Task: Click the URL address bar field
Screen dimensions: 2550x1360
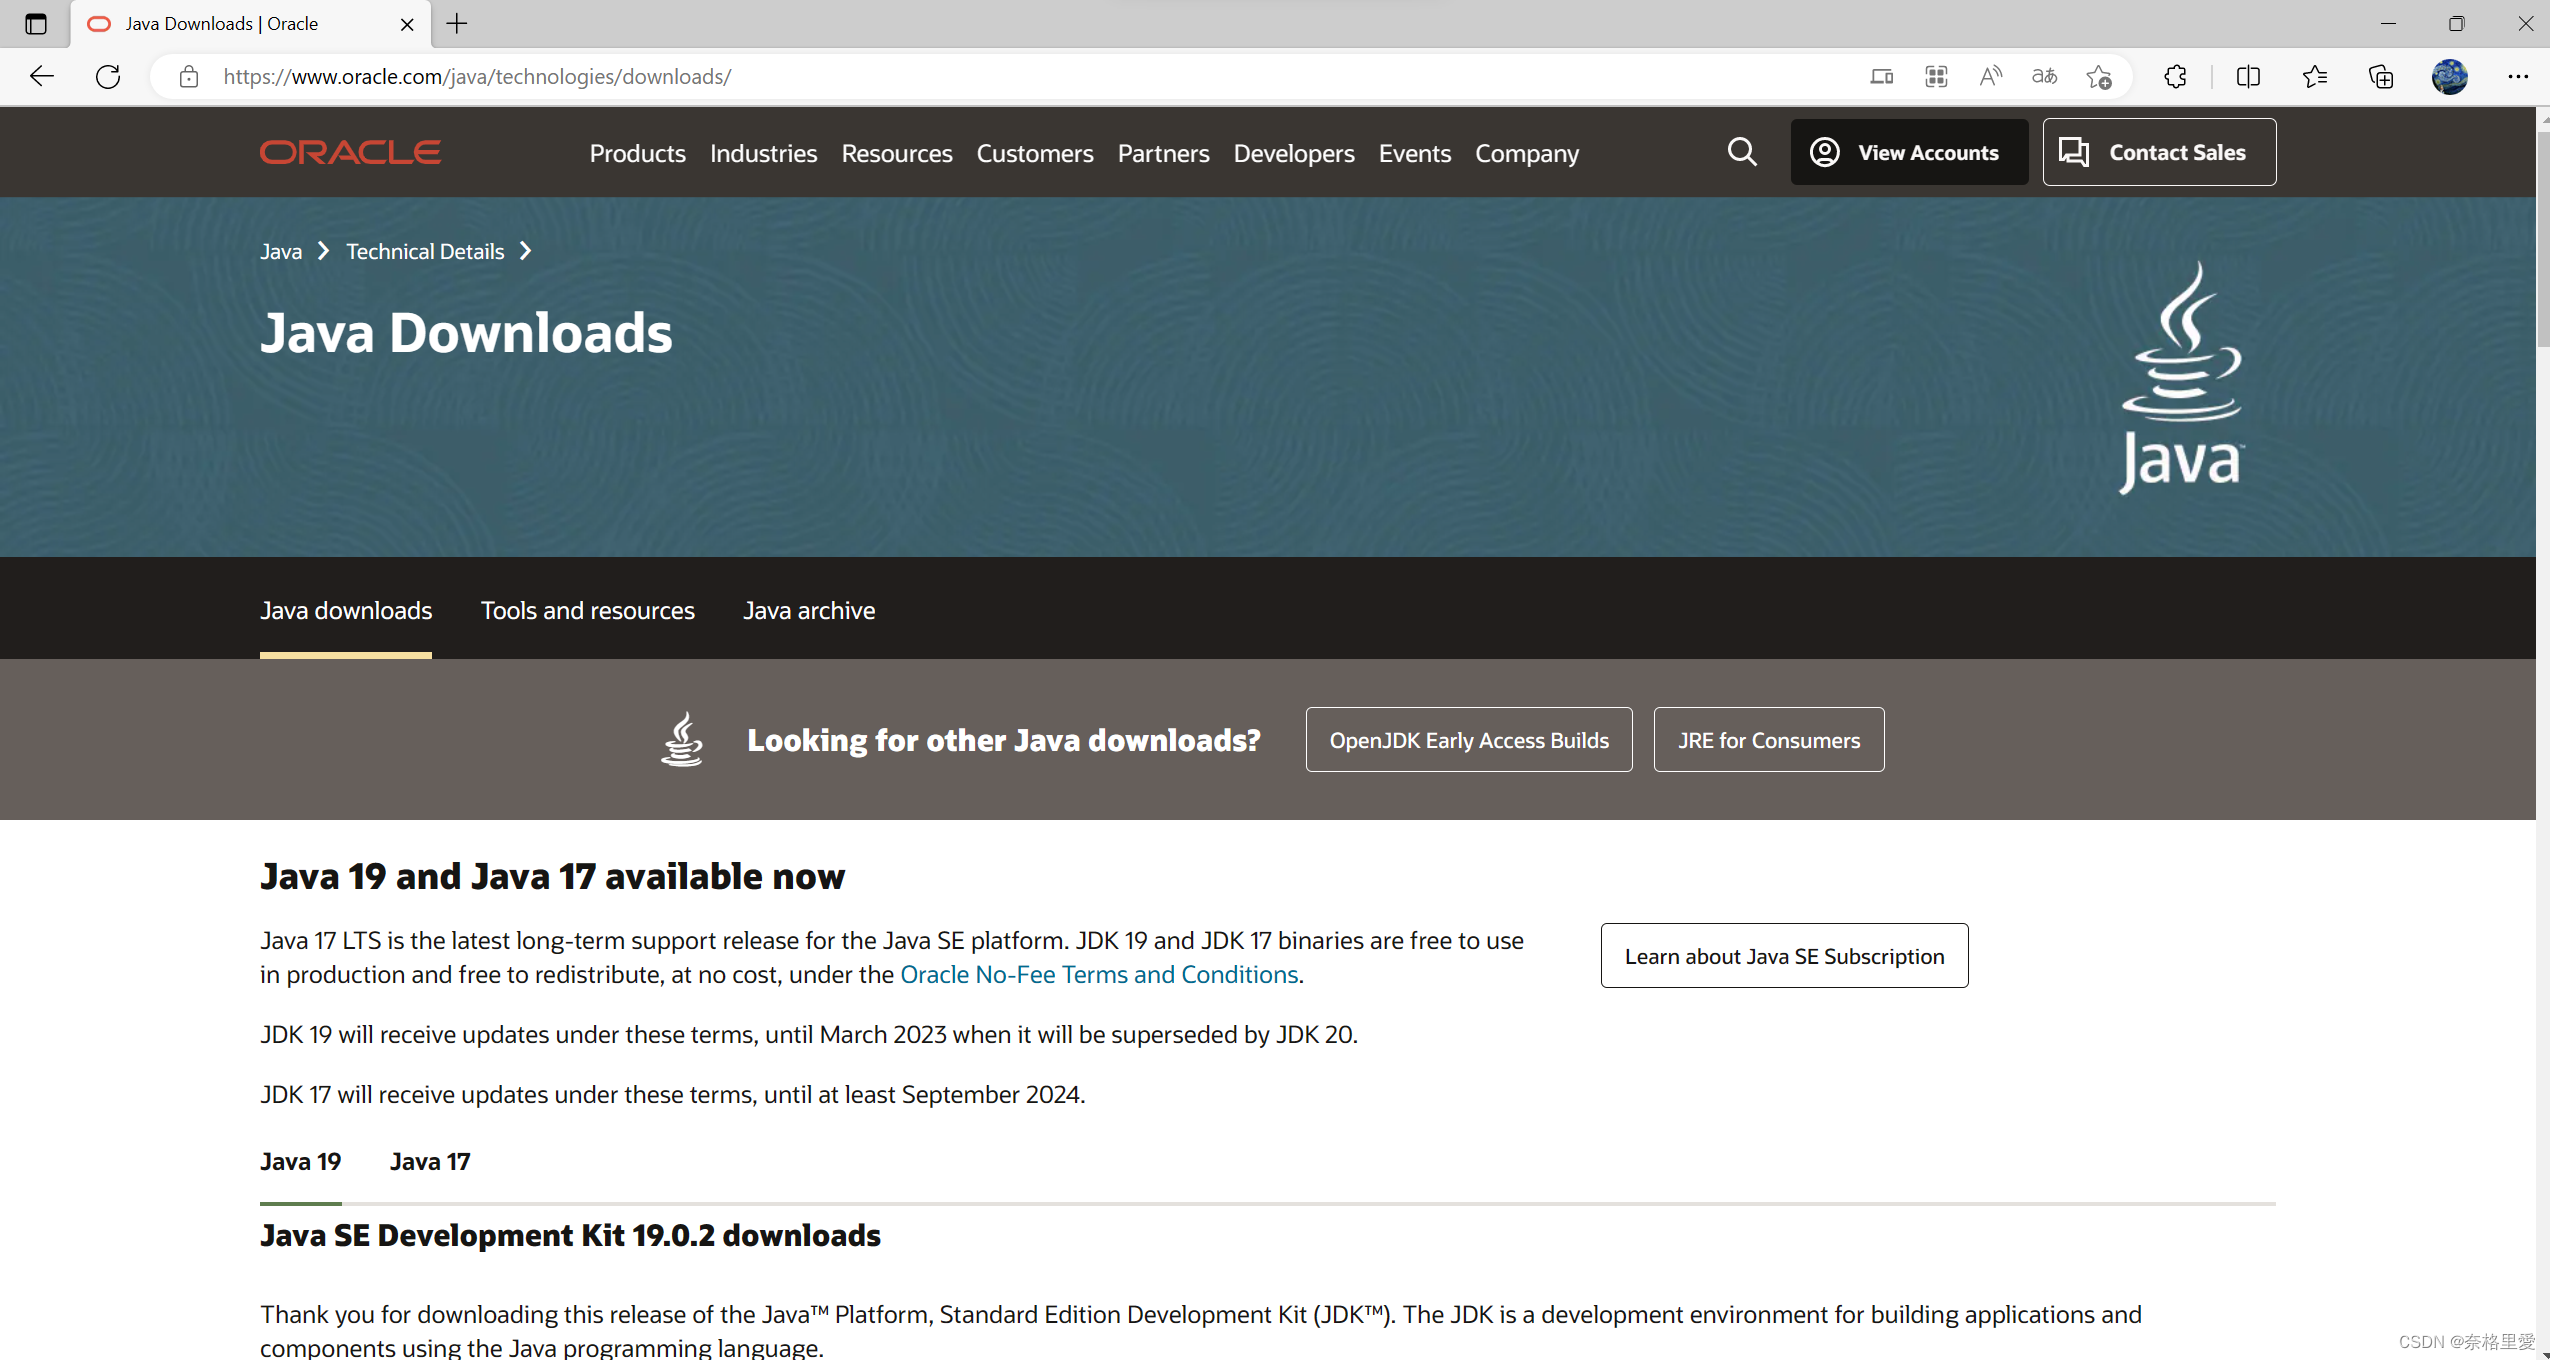Action: (x=1000, y=77)
